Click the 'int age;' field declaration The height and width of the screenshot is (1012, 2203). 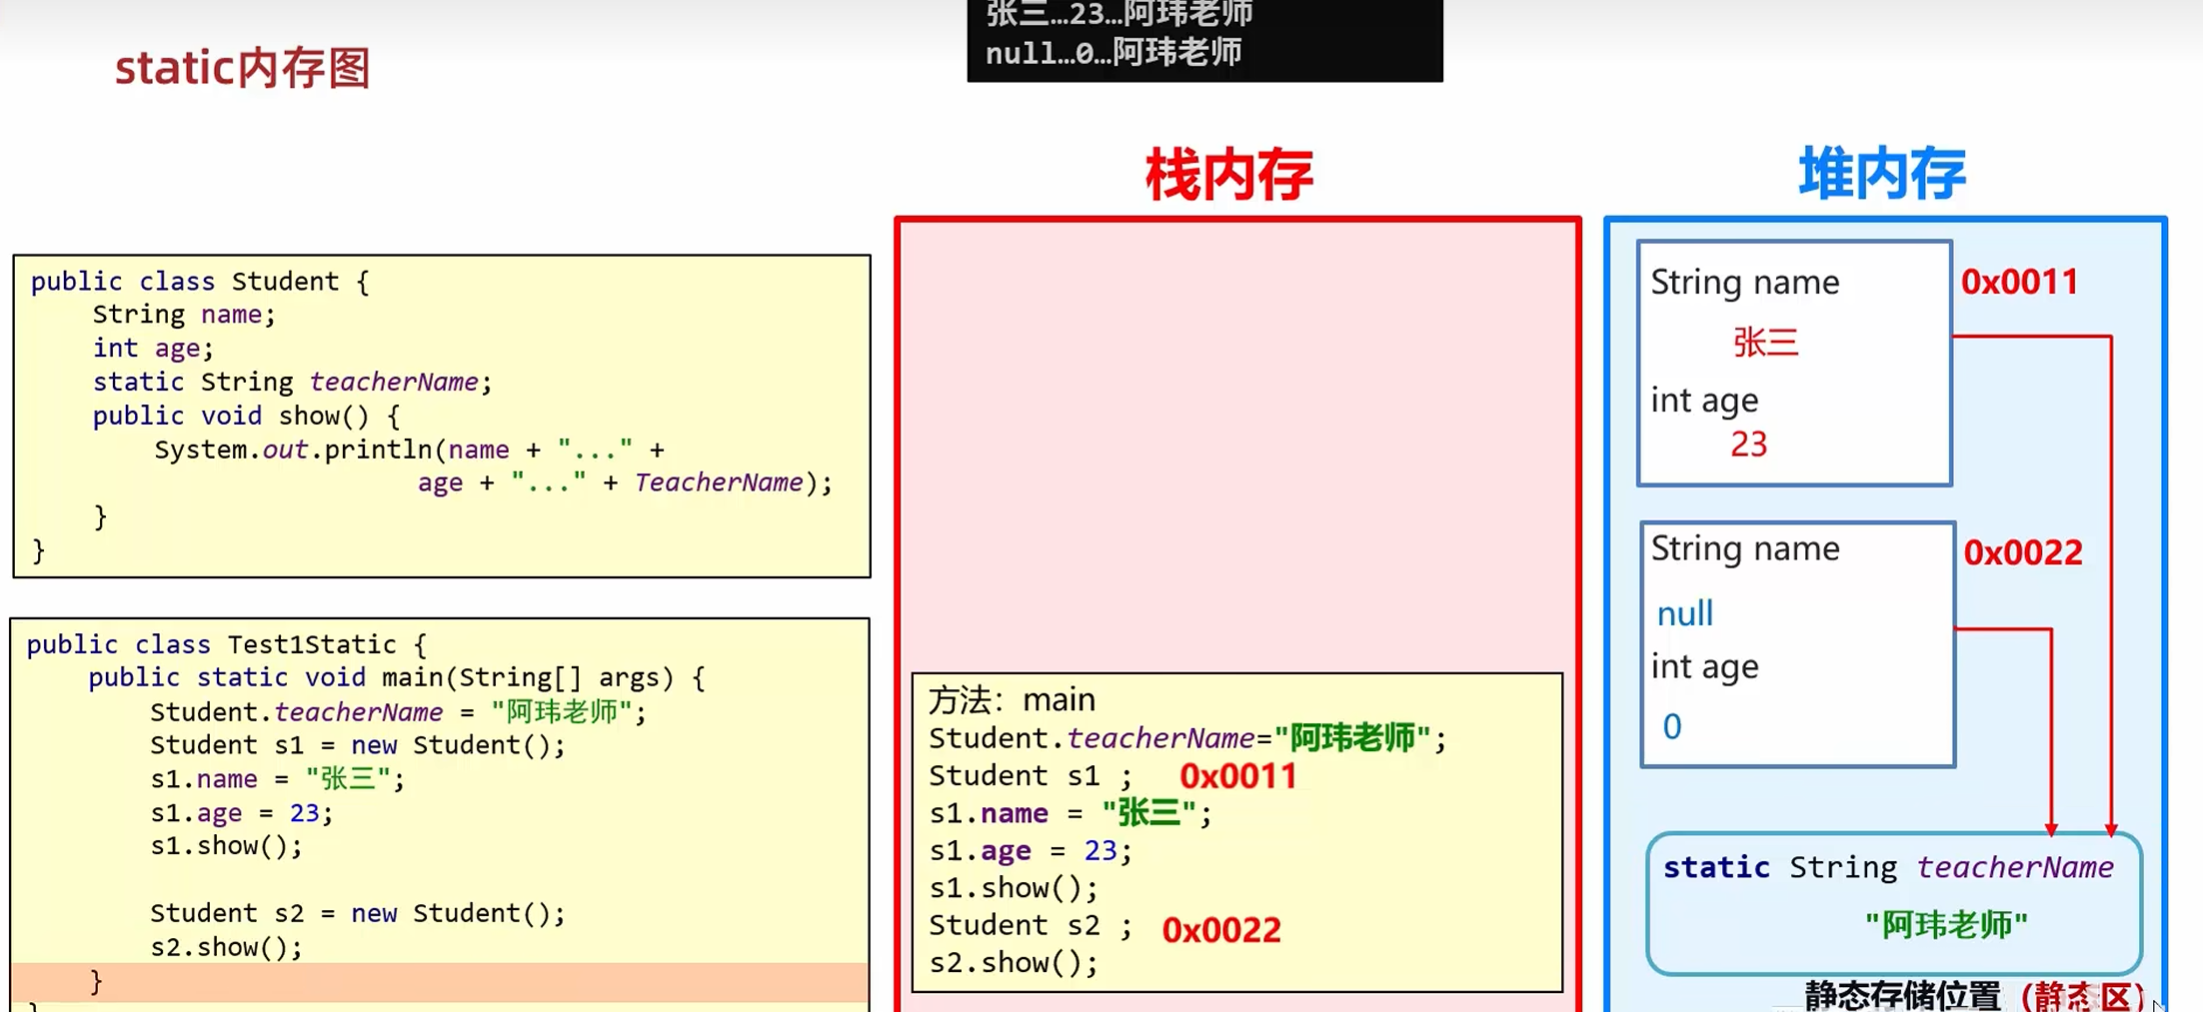153,348
